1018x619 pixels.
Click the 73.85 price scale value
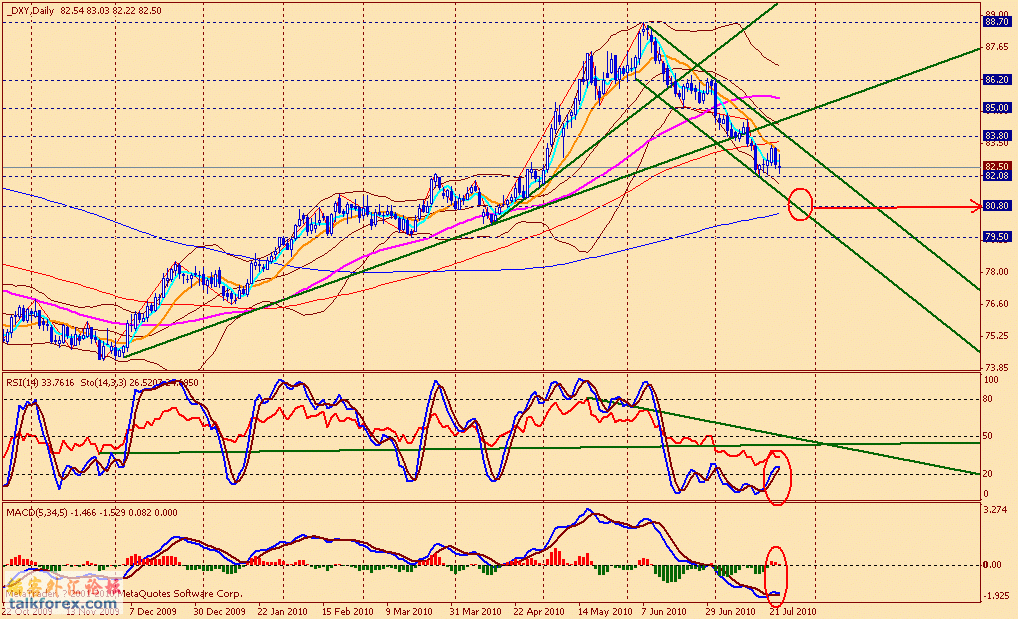pyautogui.click(x=996, y=367)
